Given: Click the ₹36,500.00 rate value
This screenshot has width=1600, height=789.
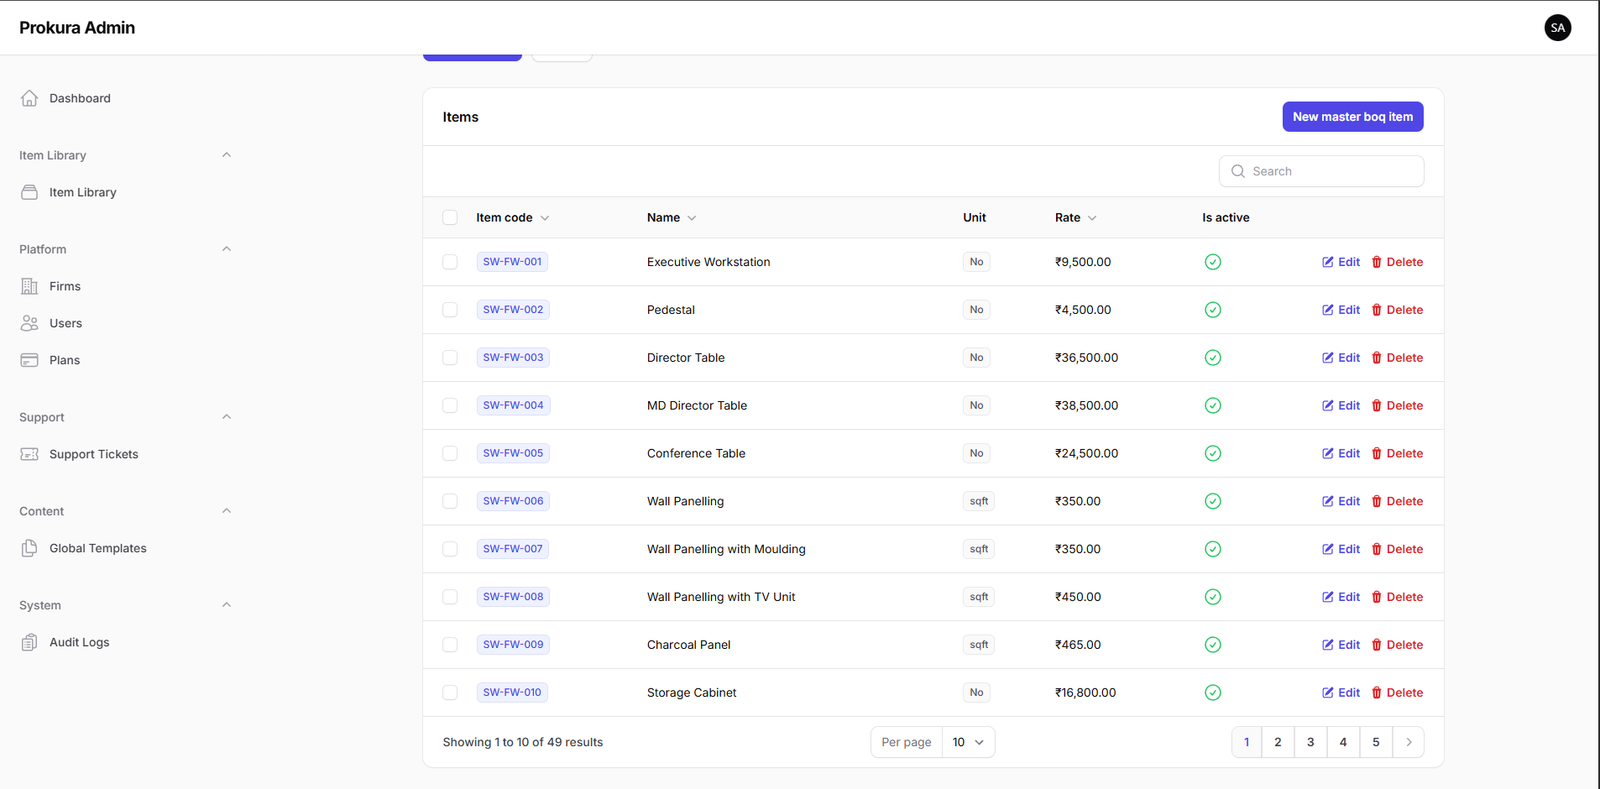Looking at the screenshot, I should [1087, 358].
